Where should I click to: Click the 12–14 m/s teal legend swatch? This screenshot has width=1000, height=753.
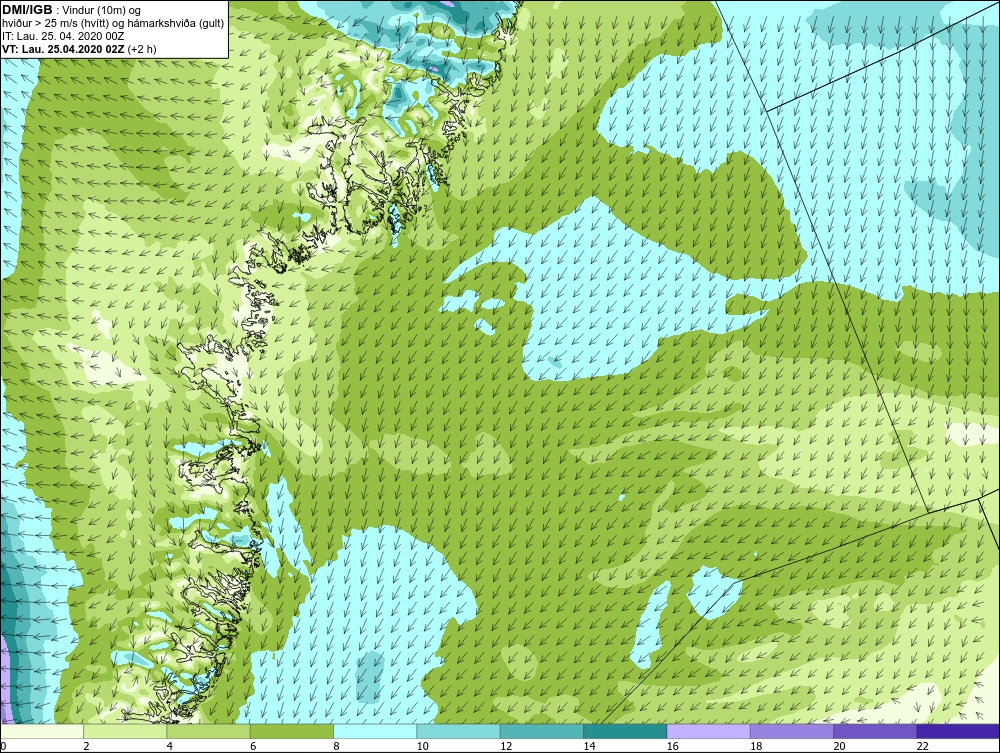pos(541,731)
